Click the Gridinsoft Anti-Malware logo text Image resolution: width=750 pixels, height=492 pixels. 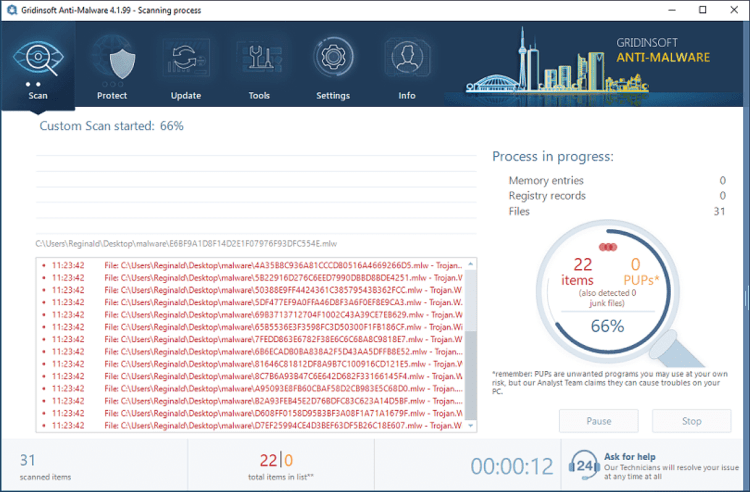click(x=663, y=50)
